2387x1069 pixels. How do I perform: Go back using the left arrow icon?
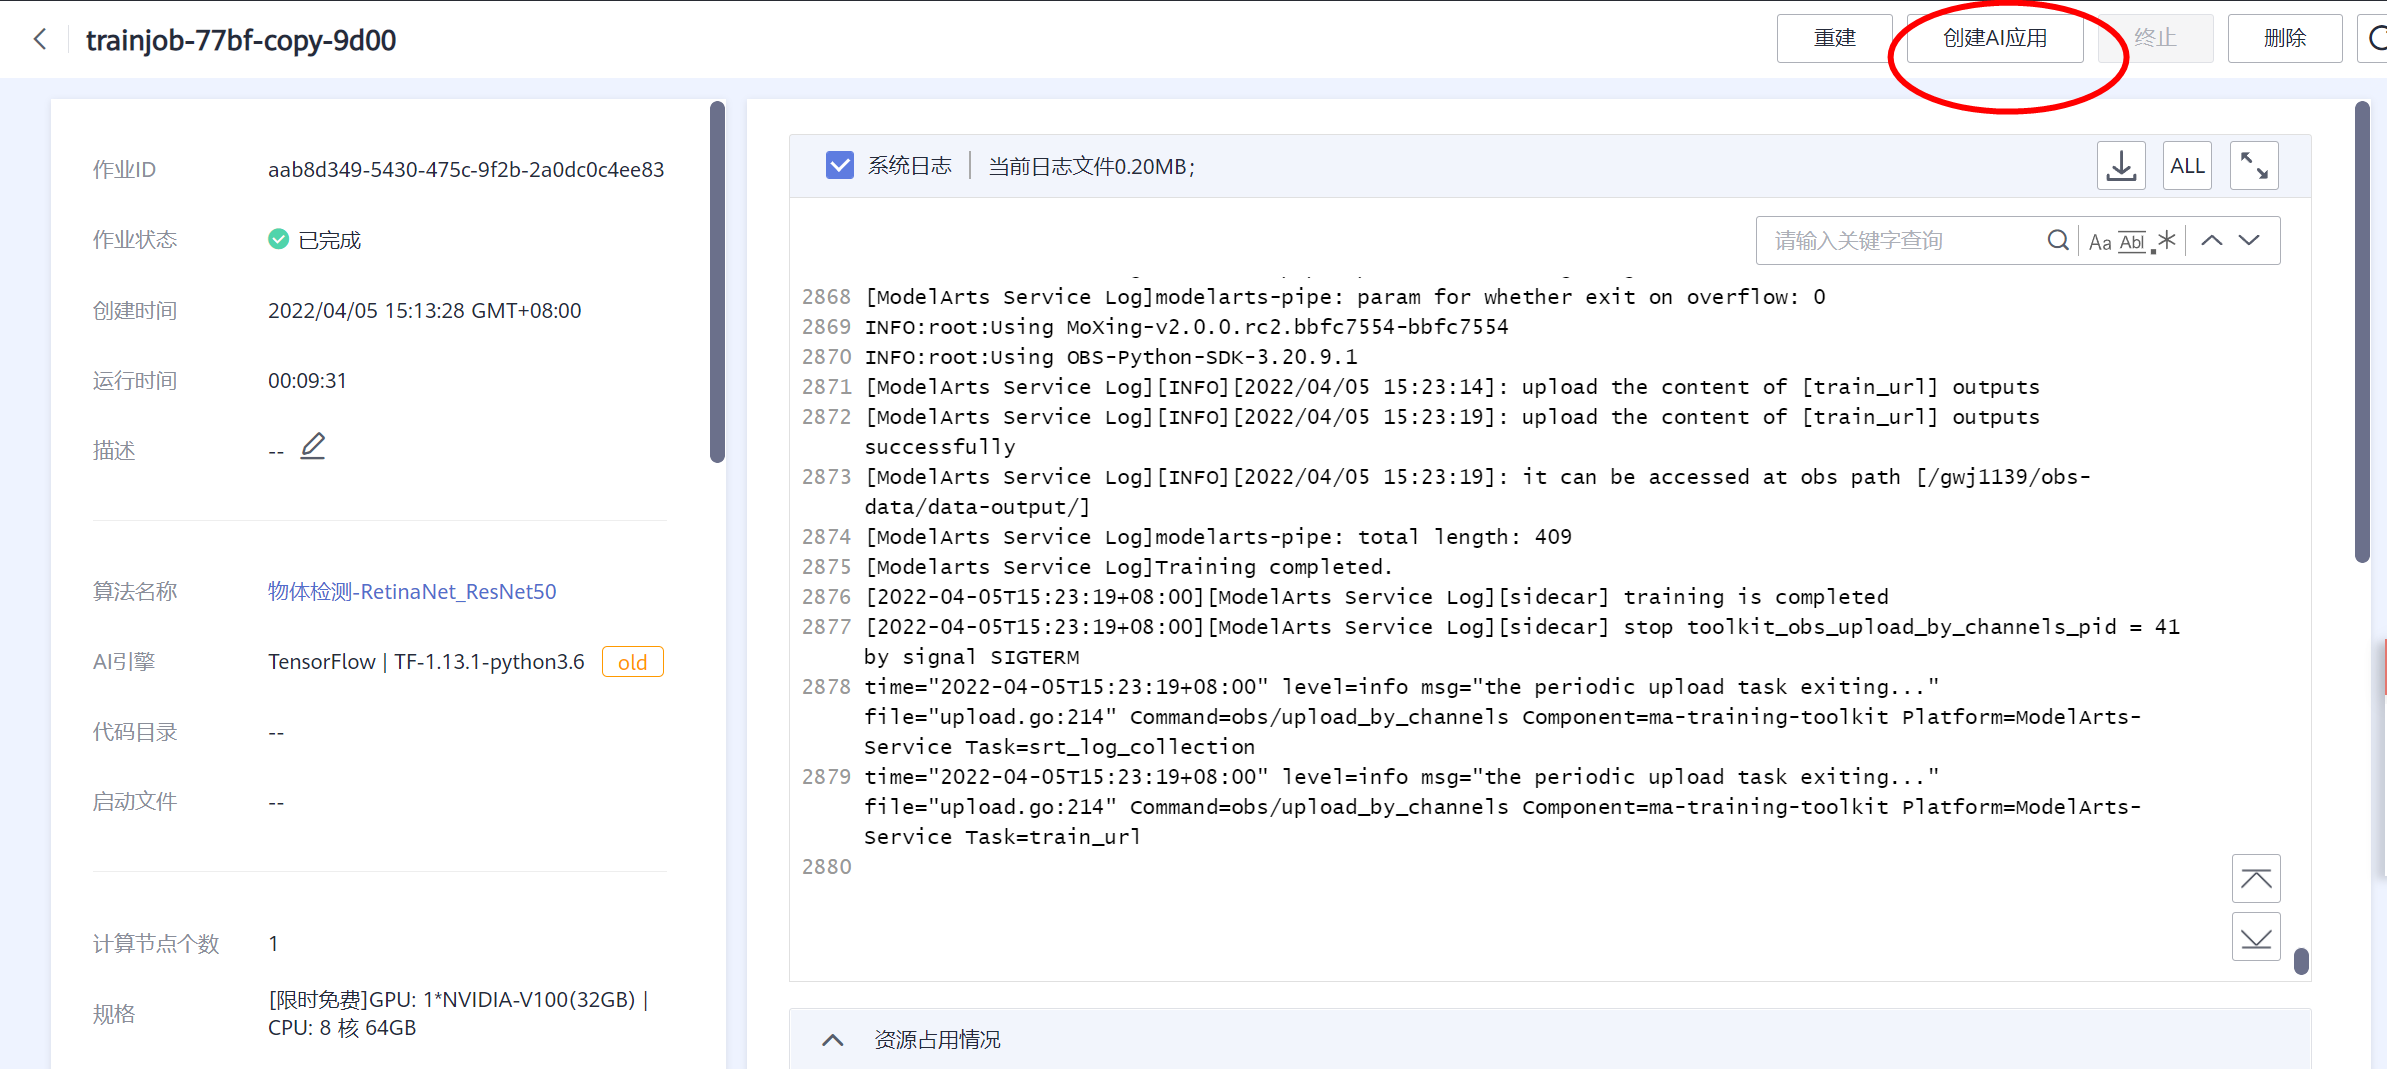40,39
